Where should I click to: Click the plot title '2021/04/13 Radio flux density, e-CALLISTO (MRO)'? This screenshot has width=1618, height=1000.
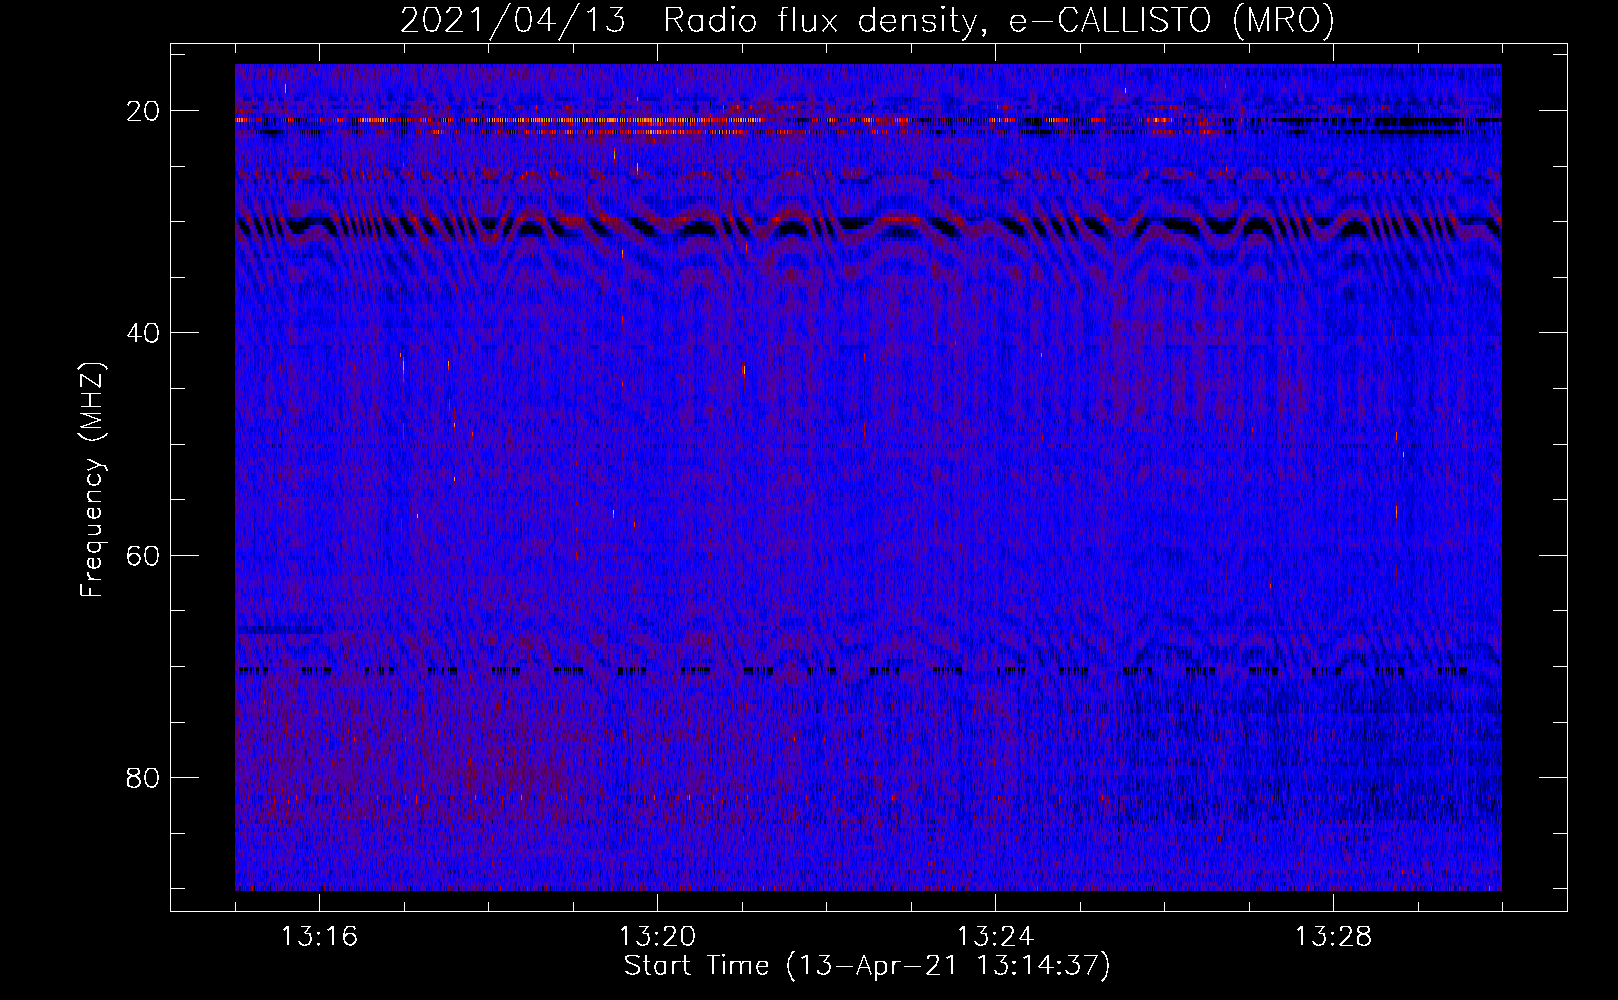click(867, 21)
